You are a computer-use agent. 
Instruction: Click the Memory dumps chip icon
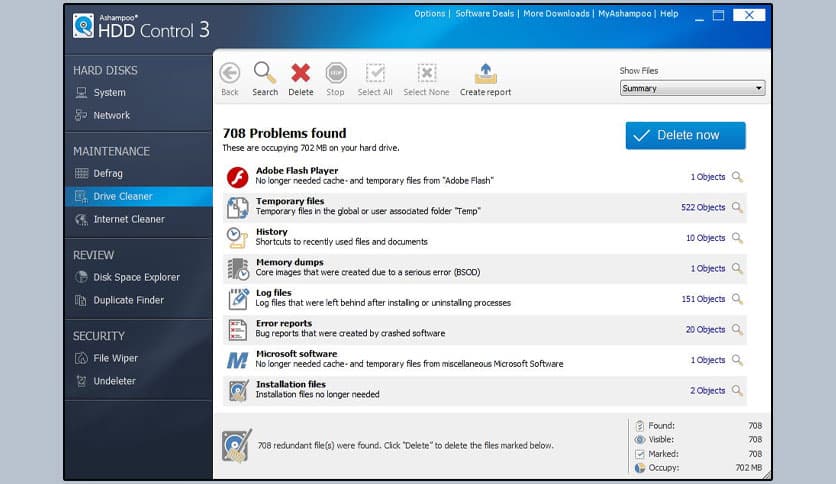pos(238,269)
